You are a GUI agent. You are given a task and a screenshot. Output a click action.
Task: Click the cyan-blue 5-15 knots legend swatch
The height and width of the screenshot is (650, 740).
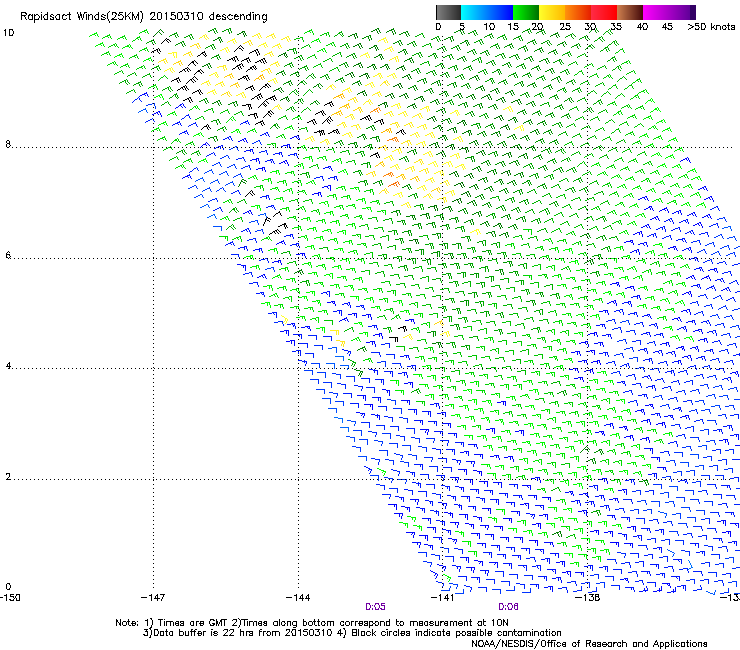(487, 12)
